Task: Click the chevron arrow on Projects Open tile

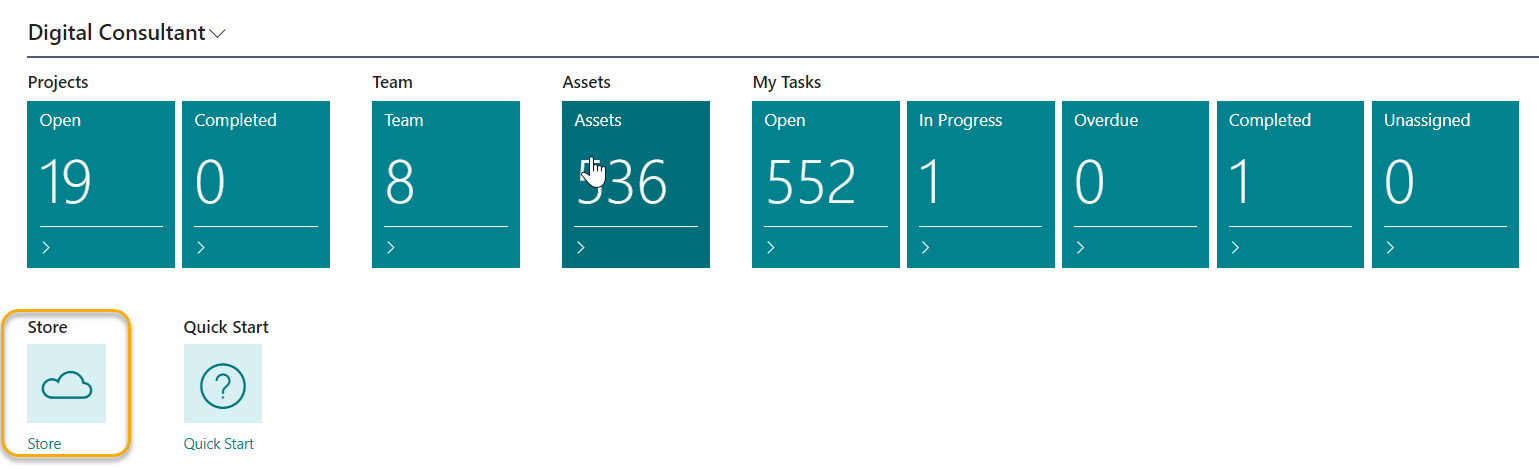Action: pyautogui.click(x=46, y=248)
